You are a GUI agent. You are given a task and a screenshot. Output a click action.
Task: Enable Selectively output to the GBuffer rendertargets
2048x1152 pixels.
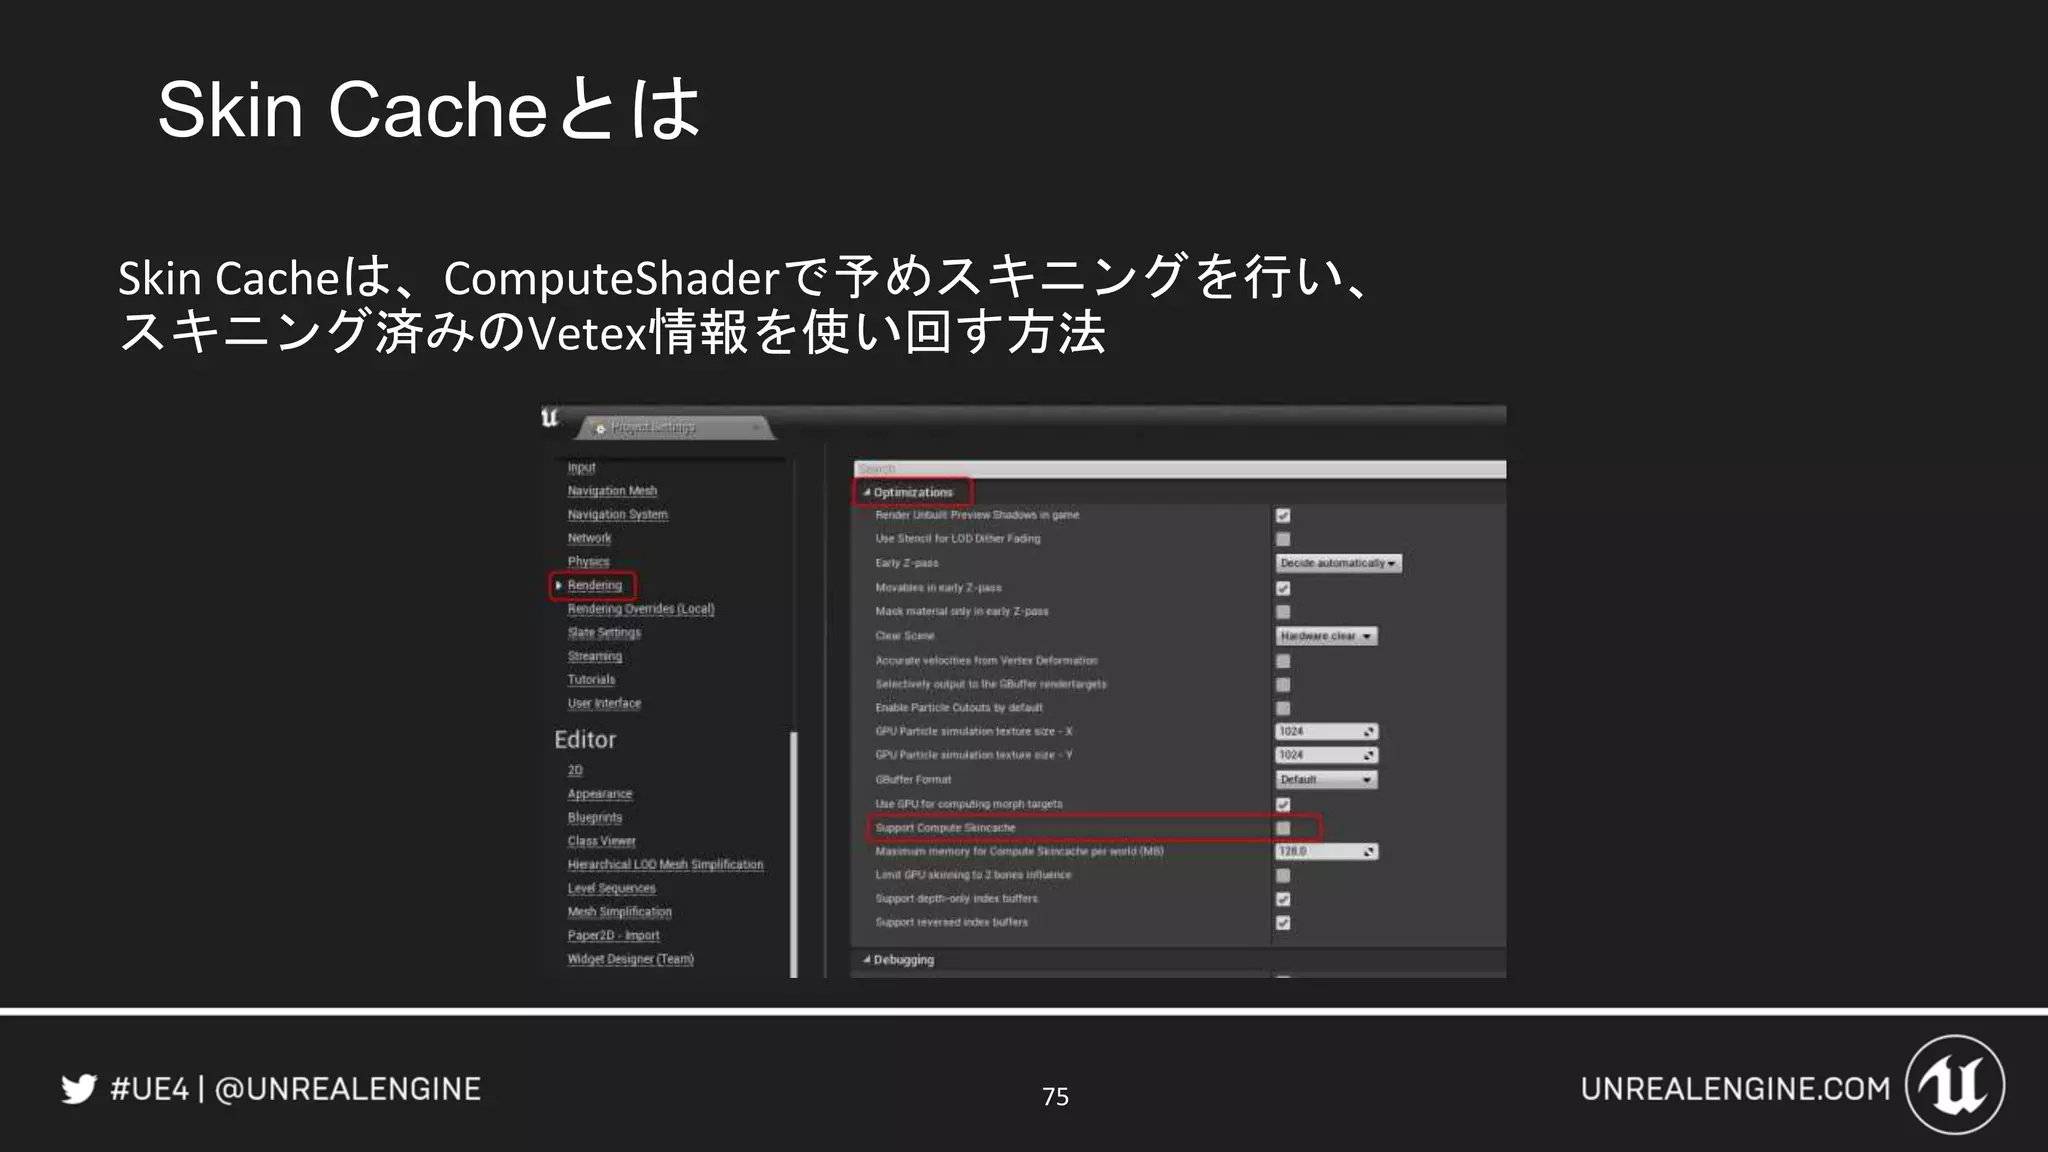(1283, 685)
